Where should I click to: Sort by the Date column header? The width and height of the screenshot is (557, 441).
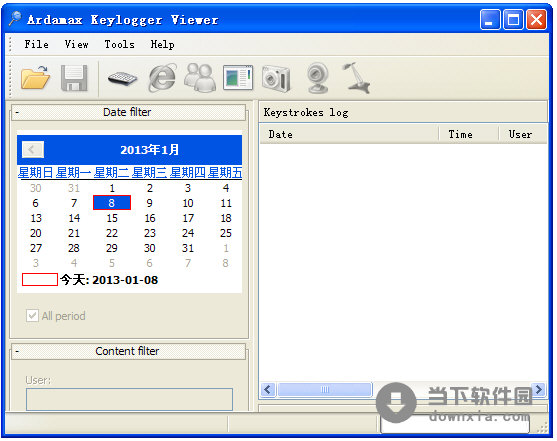coord(349,134)
